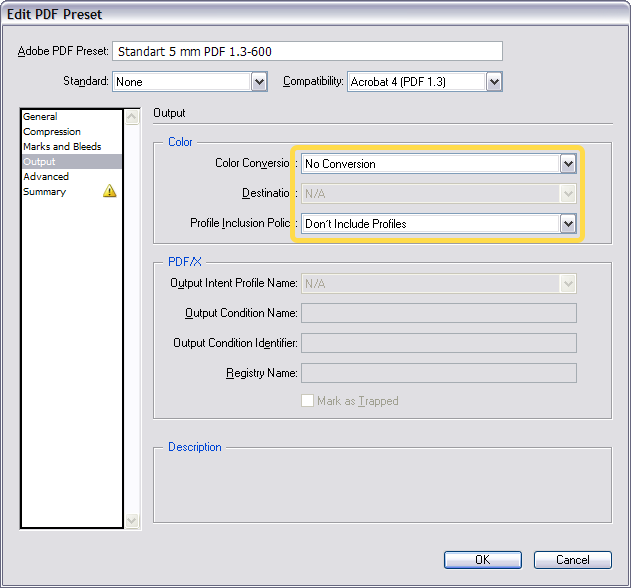Click the Adobe PDF Preset name field
This screenshot has height=588, width=631.
(307, 51)
